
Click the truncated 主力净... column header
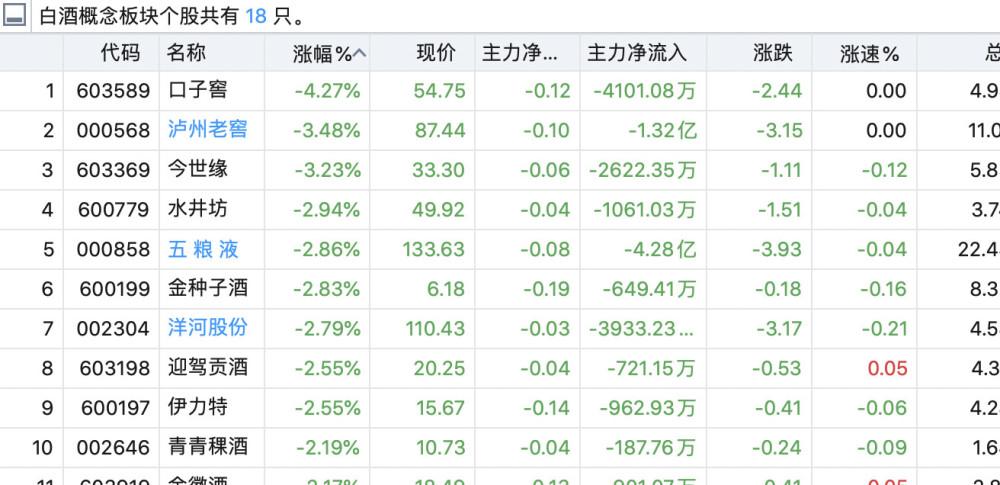coord(520,53)
